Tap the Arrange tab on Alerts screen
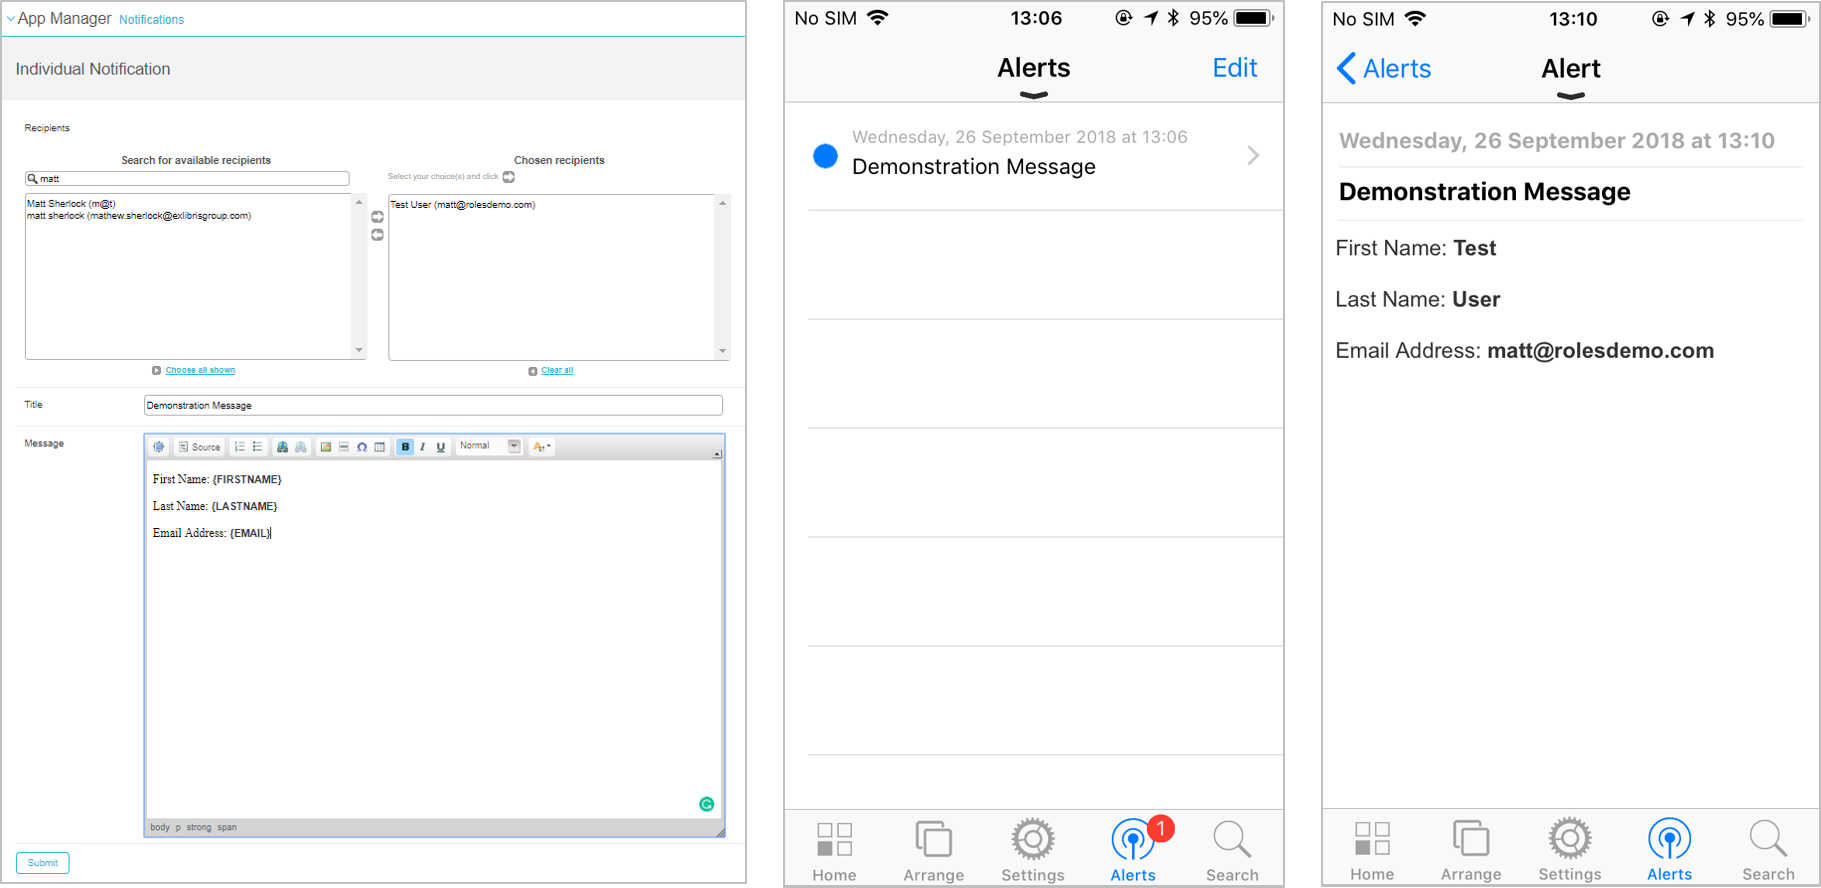 click(x=933, y=852)
